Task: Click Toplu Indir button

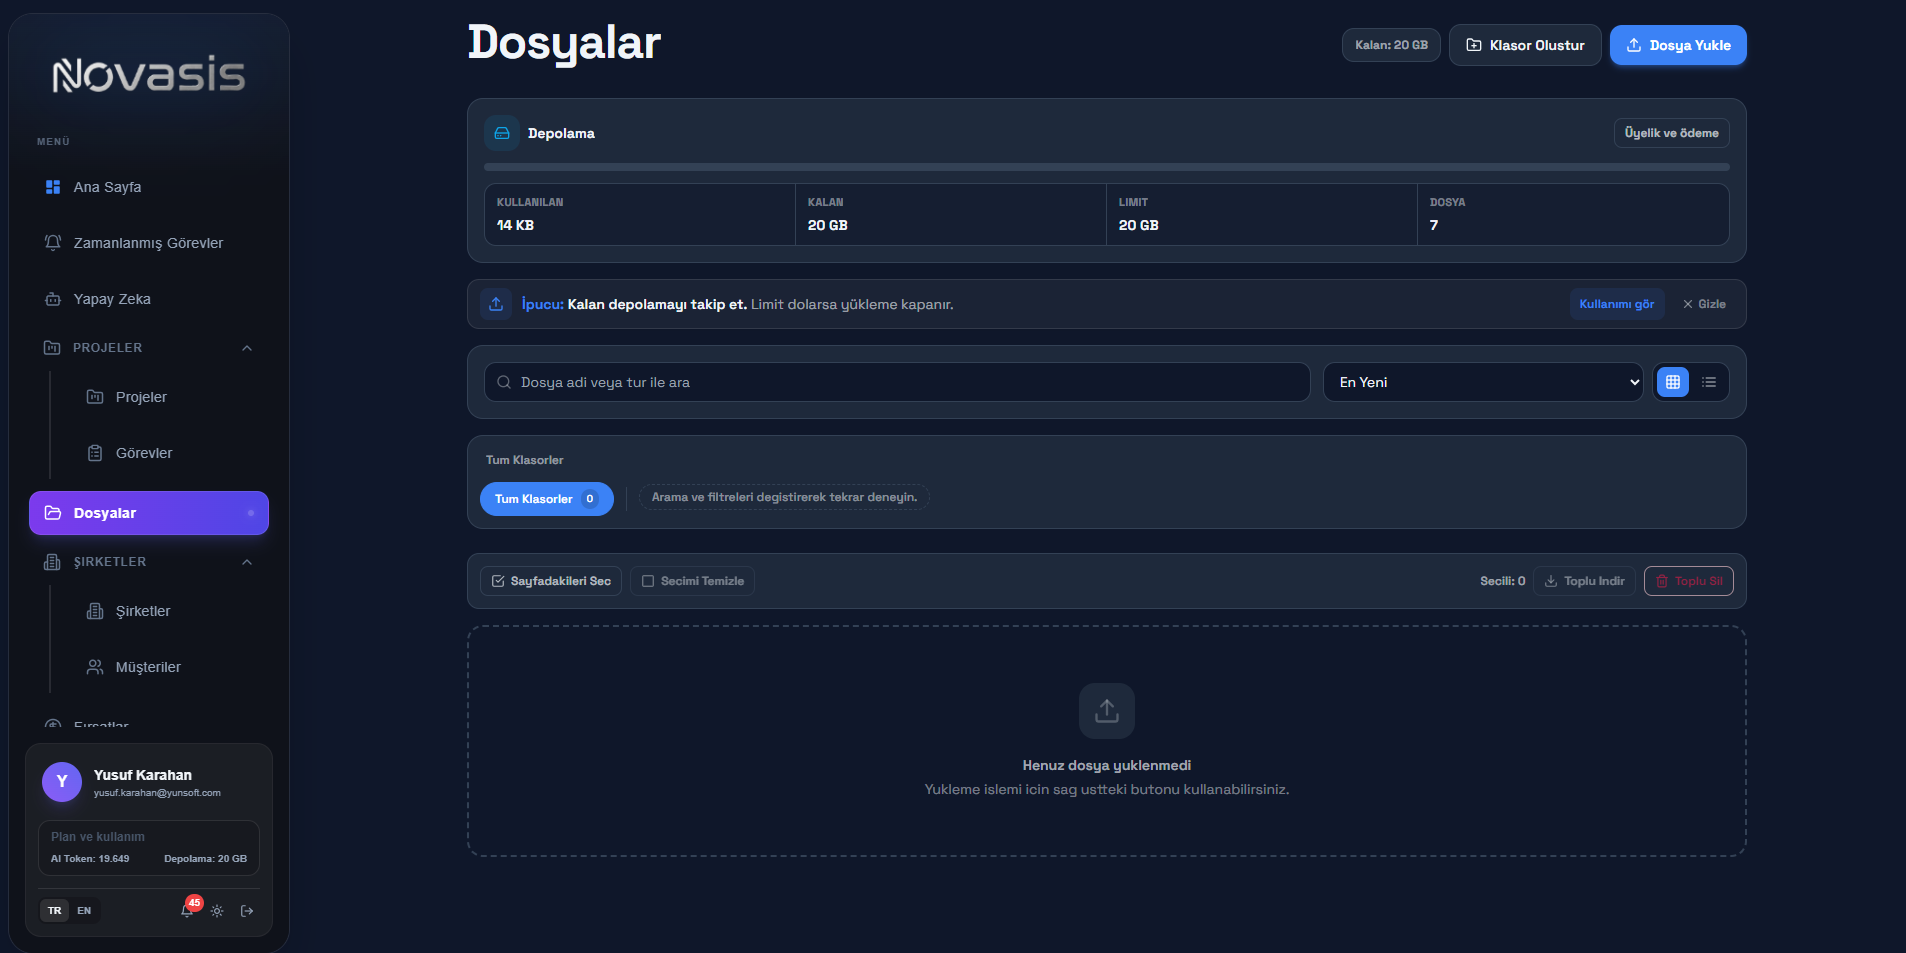Action: [1585, 581]
